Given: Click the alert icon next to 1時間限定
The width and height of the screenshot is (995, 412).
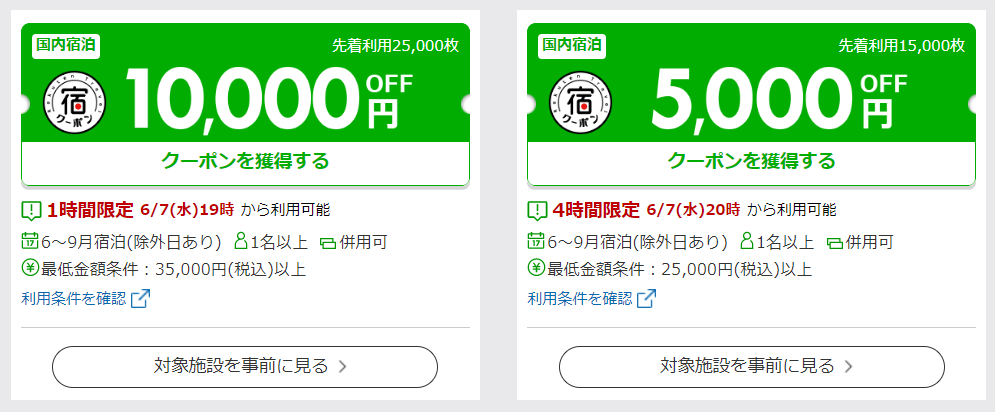Looking at the screenshot, I should pos(32,210).
